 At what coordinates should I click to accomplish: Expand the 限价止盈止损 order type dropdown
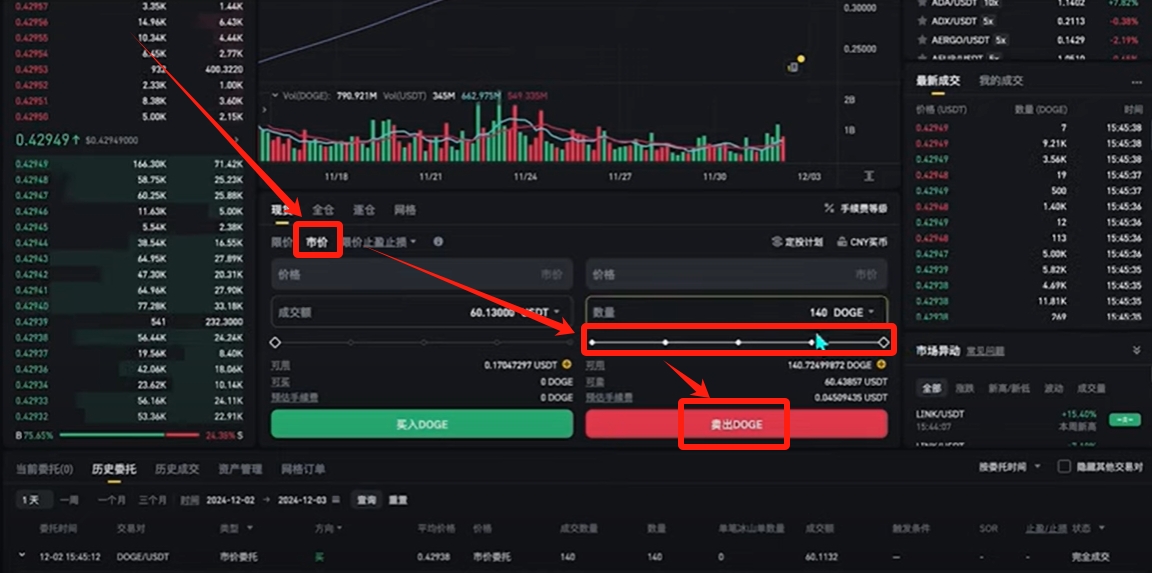[413, 242]
